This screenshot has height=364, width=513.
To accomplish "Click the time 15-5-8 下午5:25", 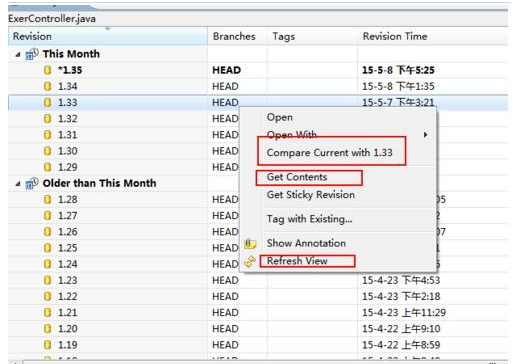I will (x=398, y=70).
